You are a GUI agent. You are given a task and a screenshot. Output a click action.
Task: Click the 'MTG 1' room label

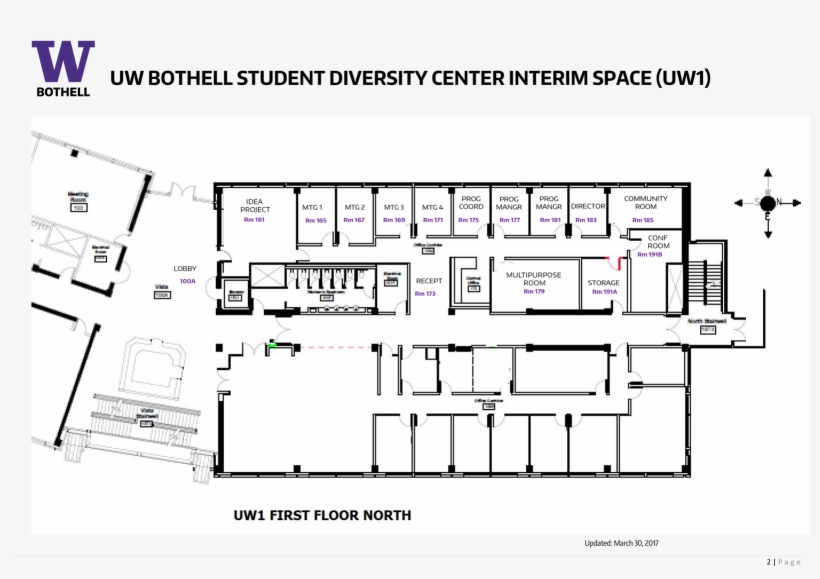312,207
